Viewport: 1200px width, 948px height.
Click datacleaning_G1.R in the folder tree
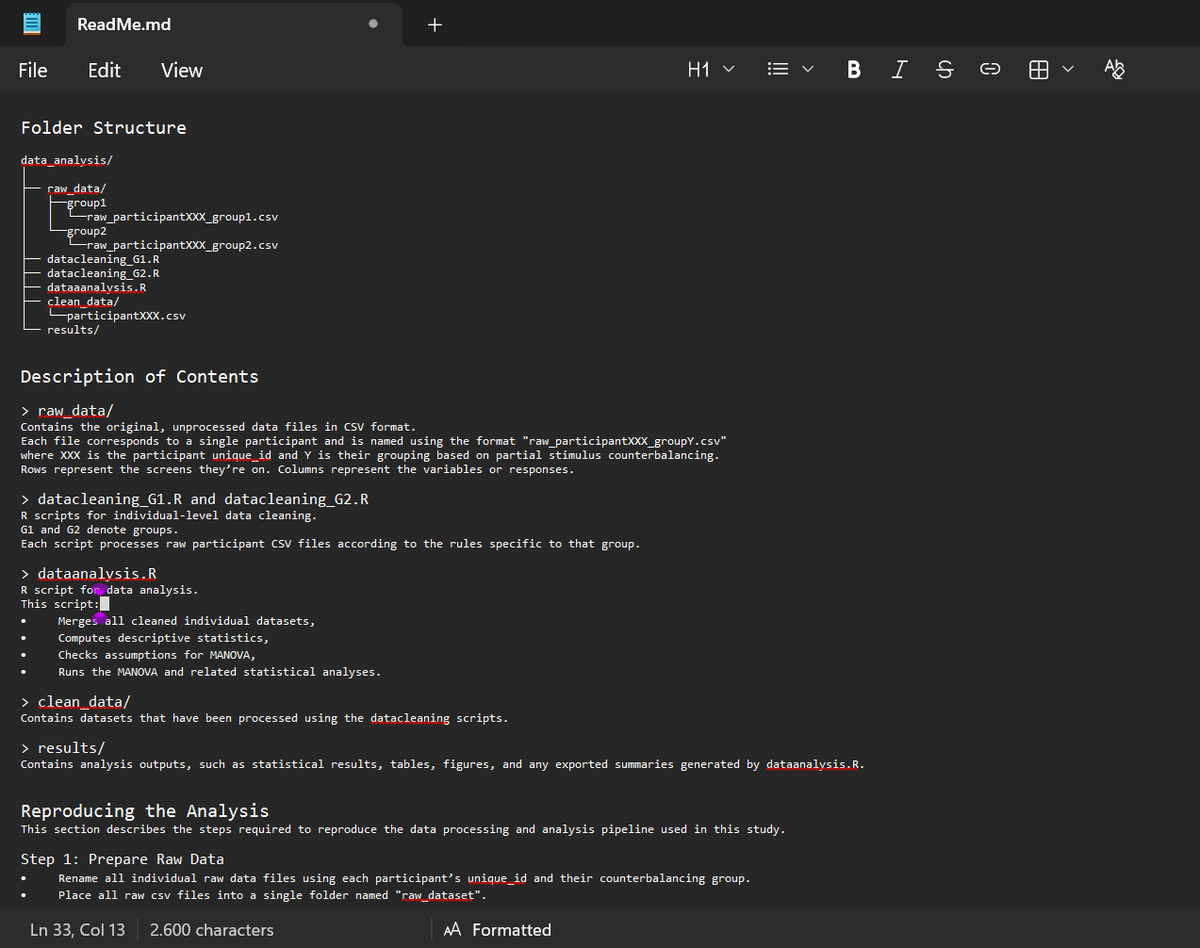[103, 259]
